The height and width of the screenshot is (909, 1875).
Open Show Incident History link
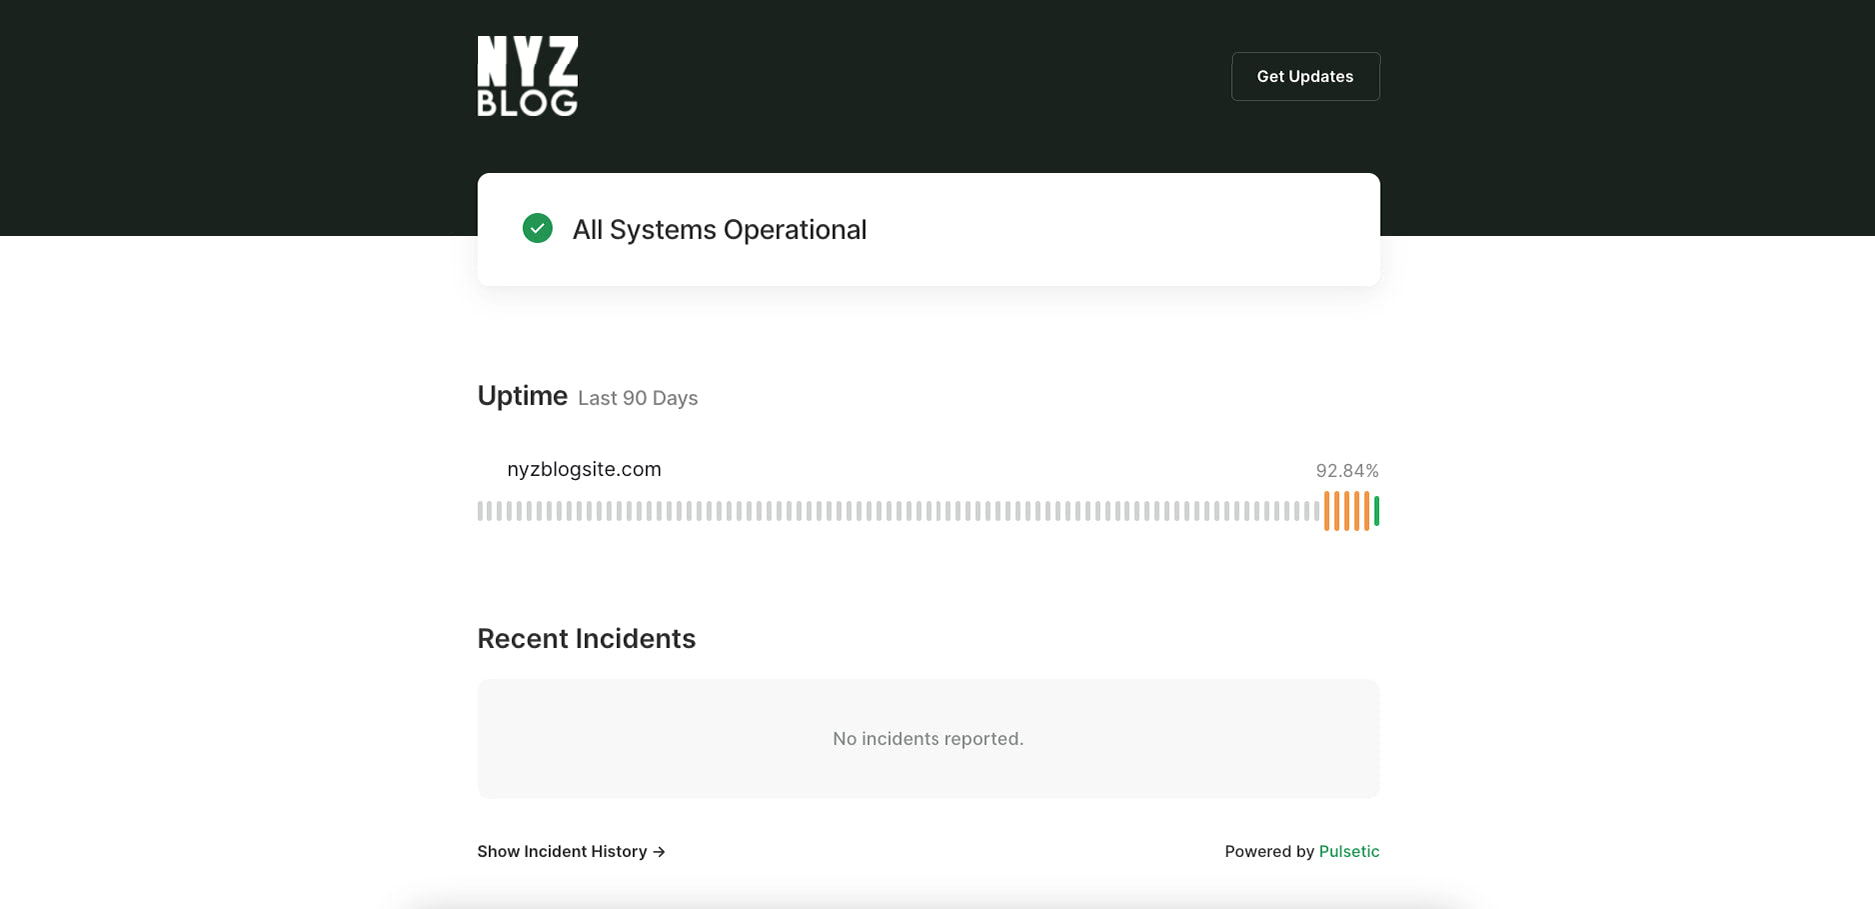click(571, 851)
